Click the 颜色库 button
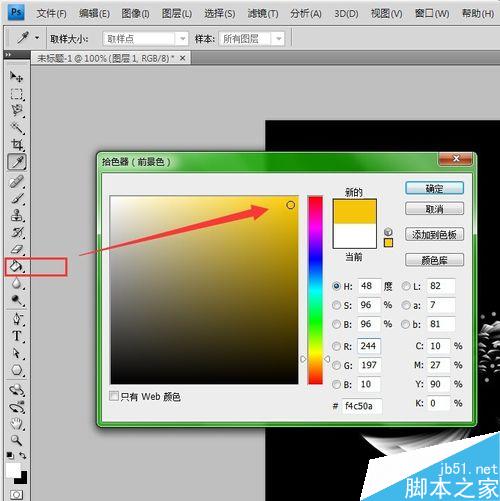The image size is (500, 501). pyautogui.click(x=434, y=260)
